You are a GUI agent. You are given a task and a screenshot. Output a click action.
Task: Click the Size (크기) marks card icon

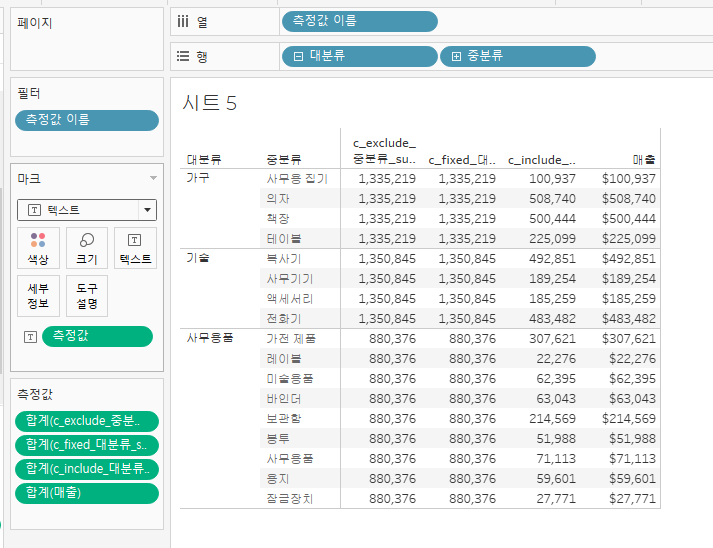[87, 248]
